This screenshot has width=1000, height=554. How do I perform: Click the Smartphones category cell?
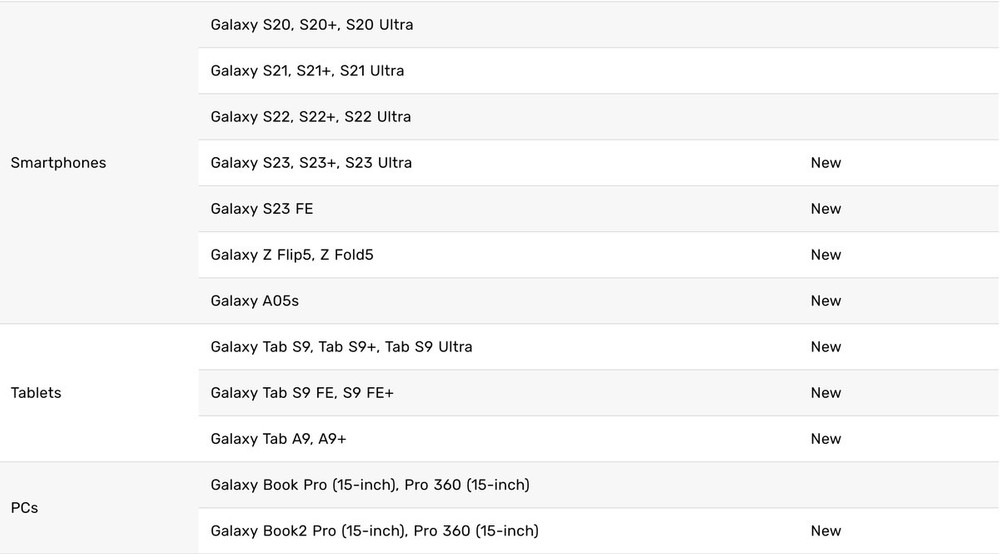tap(58, 163)
